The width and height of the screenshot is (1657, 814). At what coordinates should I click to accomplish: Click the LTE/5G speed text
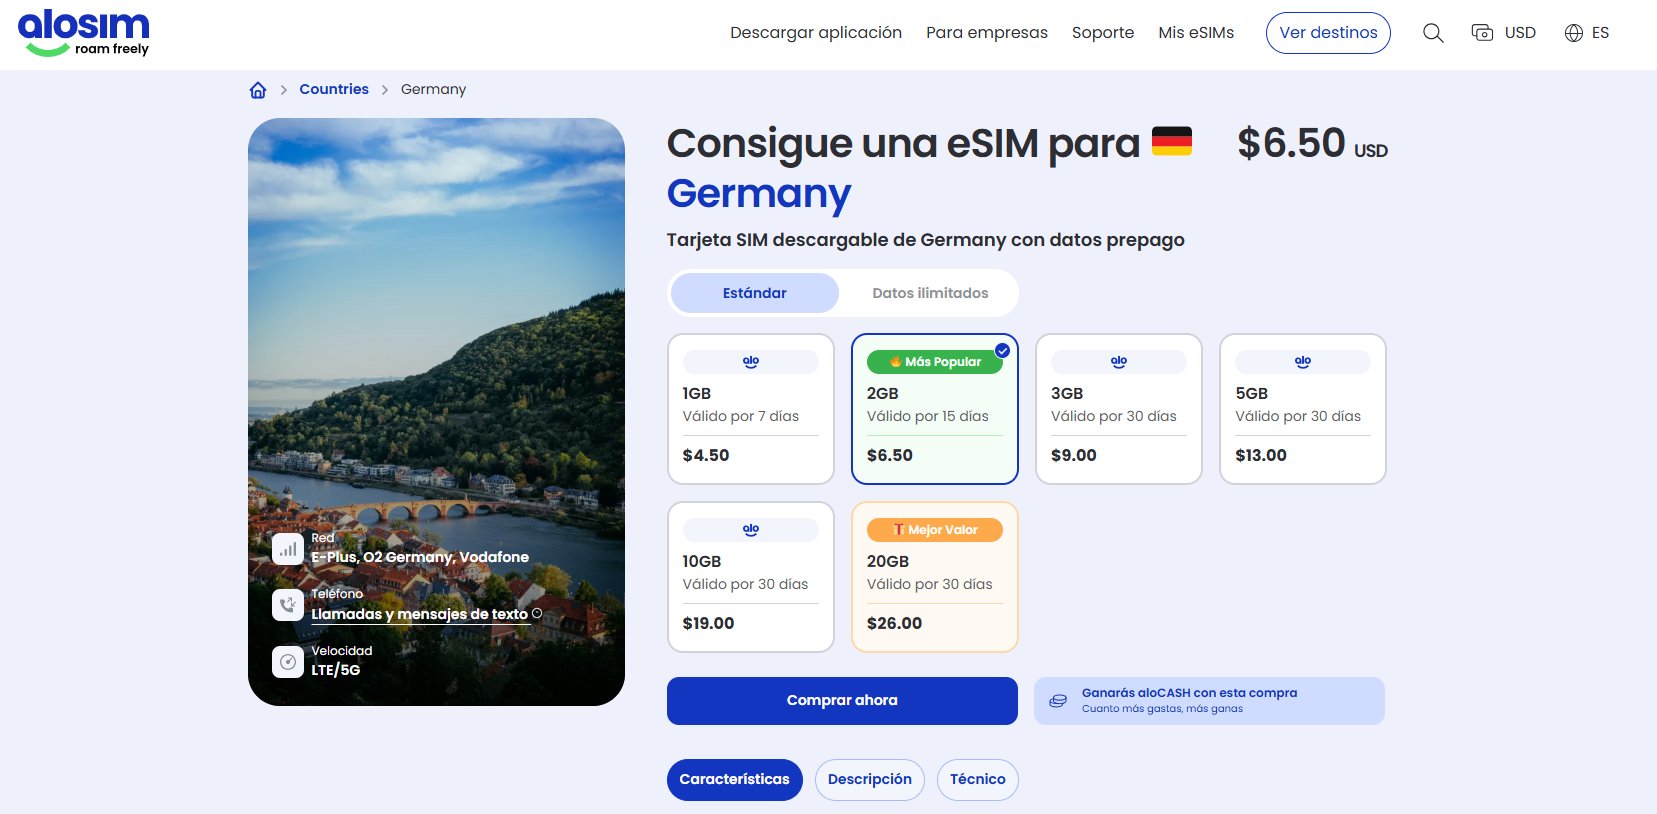[x=335, y=670]
